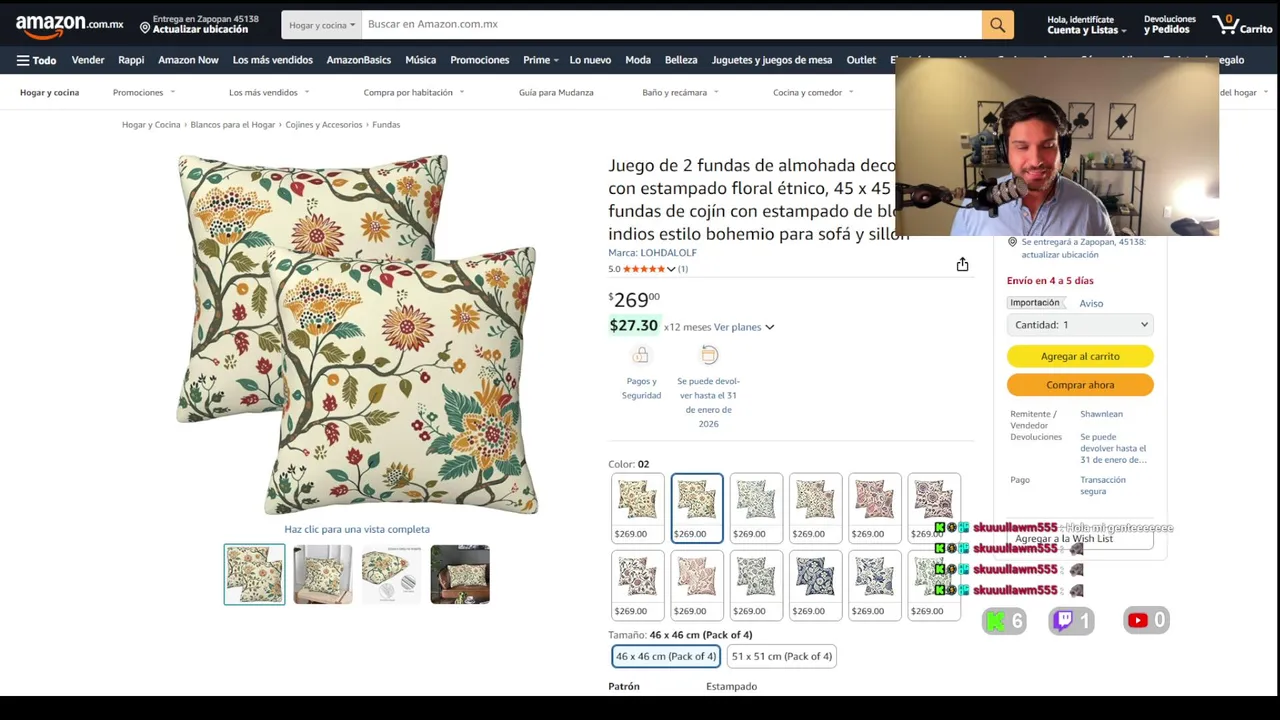Open the Todo hamburger menu
The image size is (1280, 720).
(x=36, y=60)
